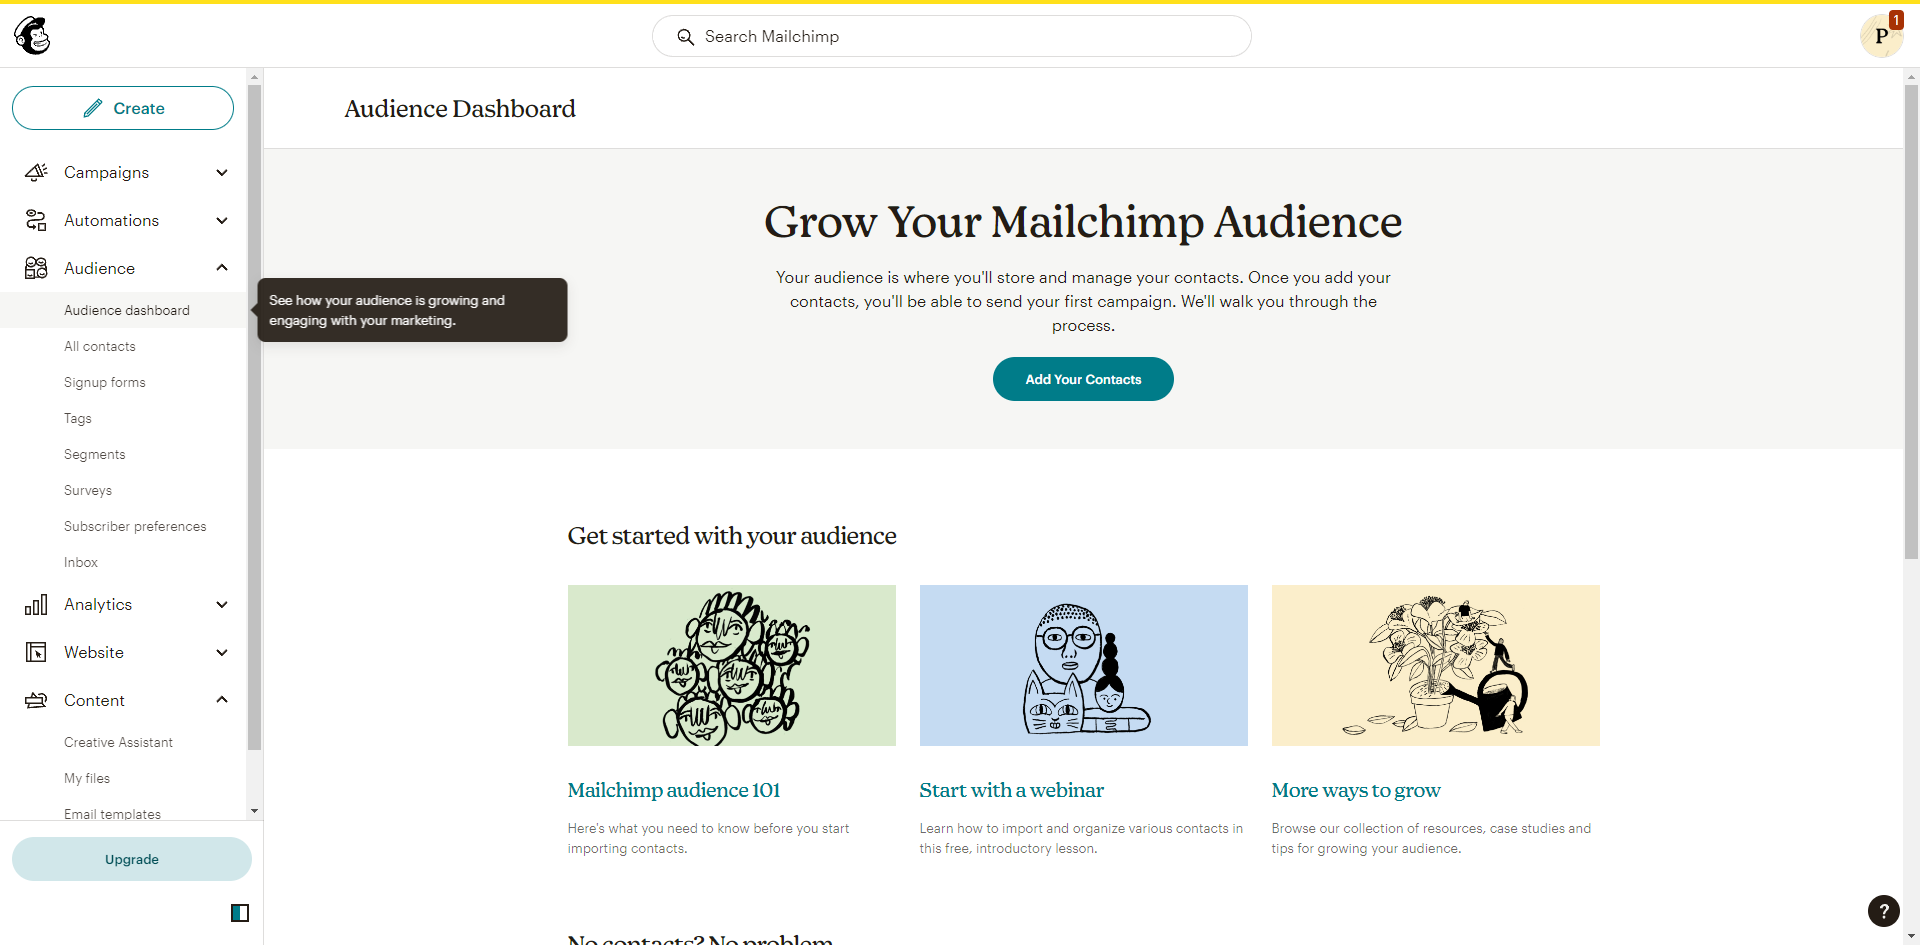Click the Website browser icon

(36, 652)
